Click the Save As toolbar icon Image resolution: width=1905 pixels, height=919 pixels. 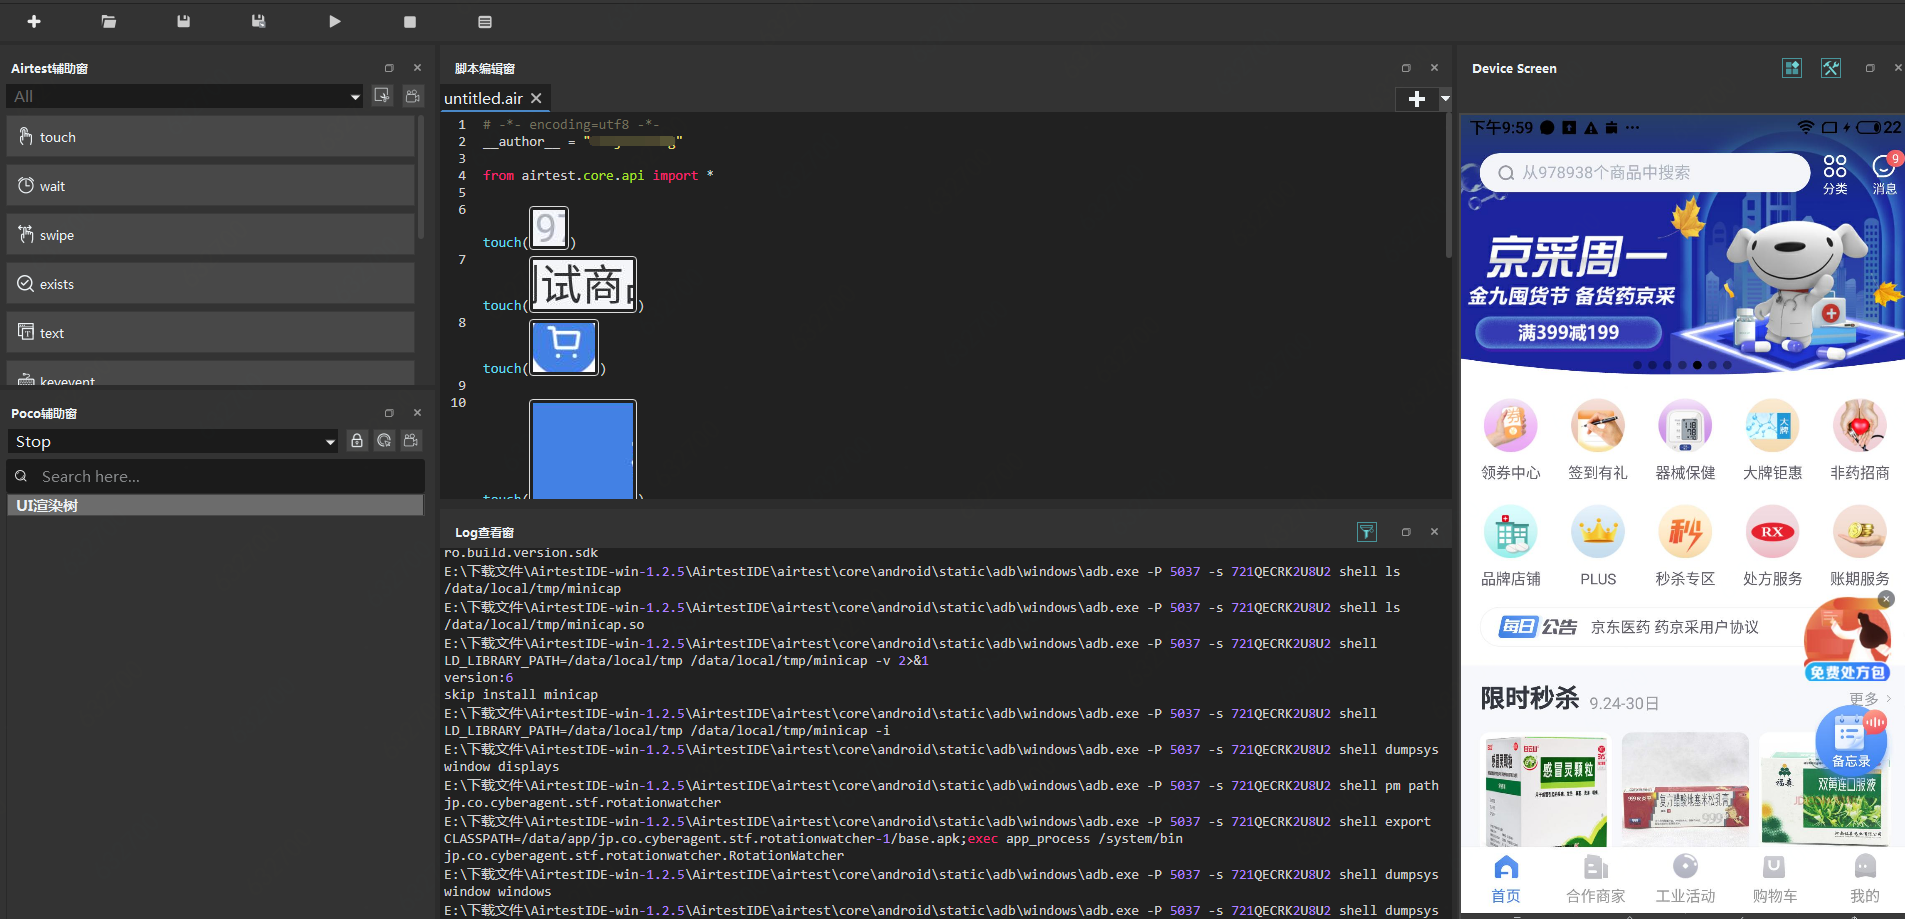258,21
